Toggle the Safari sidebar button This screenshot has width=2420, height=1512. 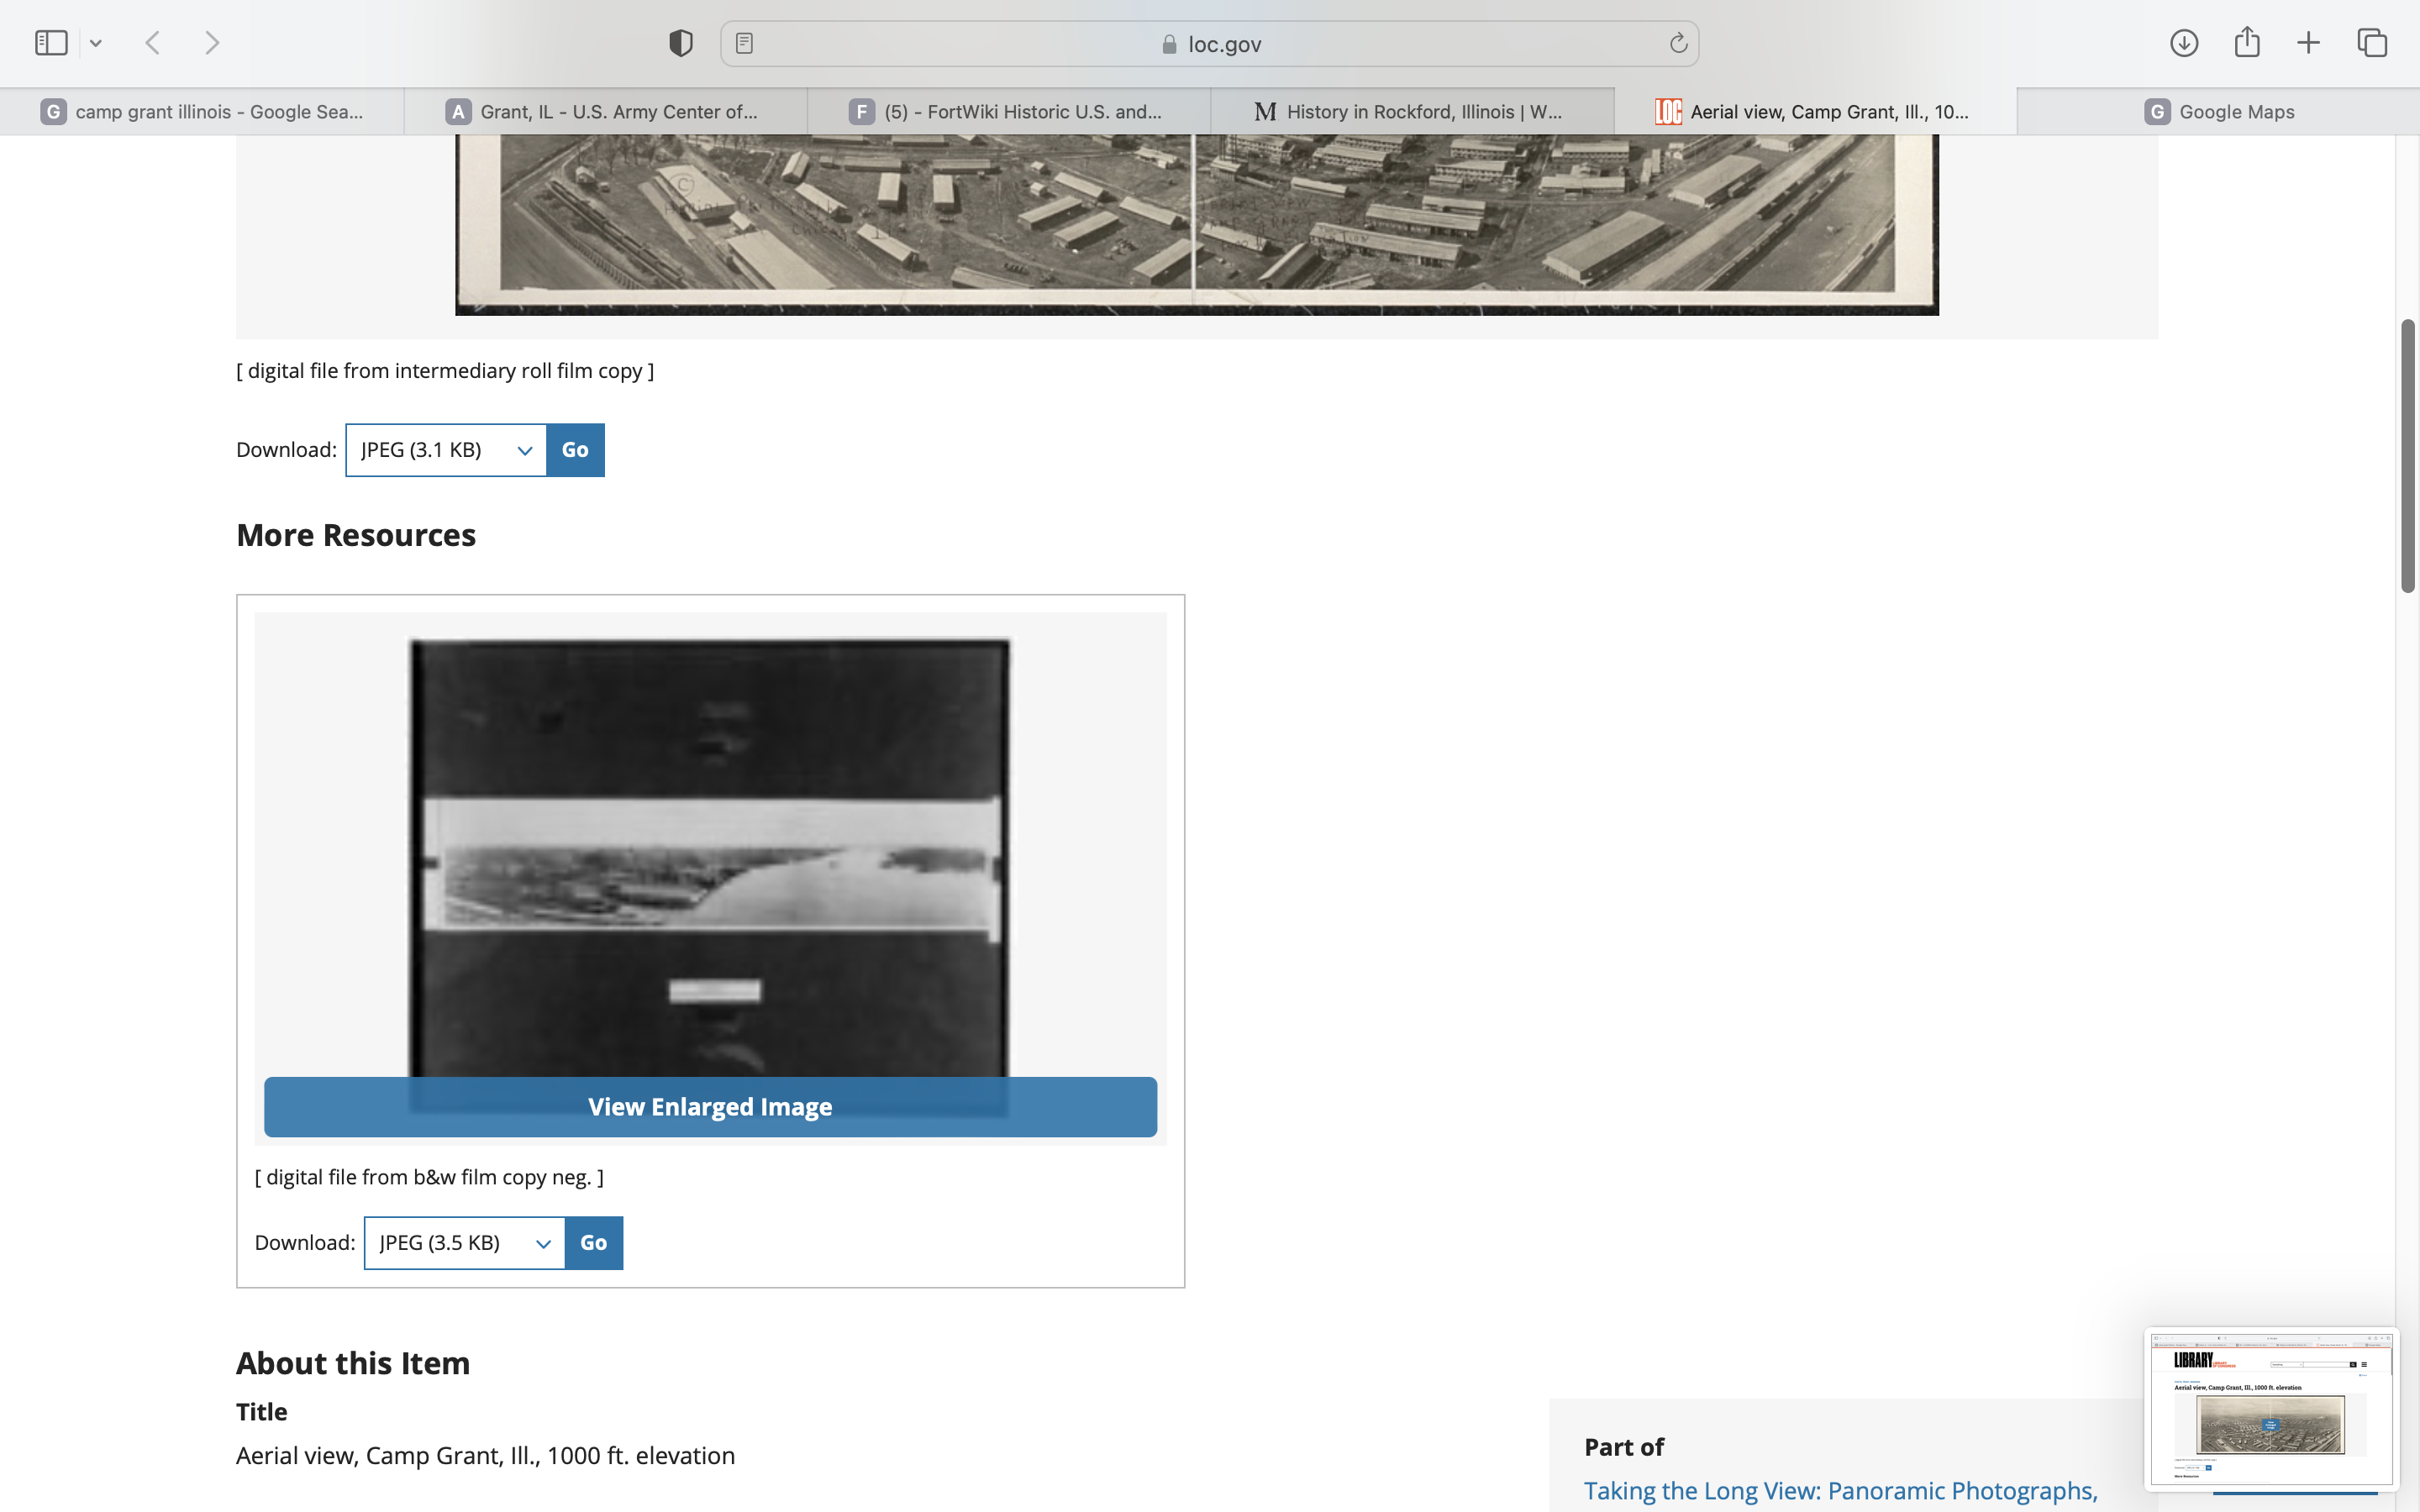pos(51,43)
